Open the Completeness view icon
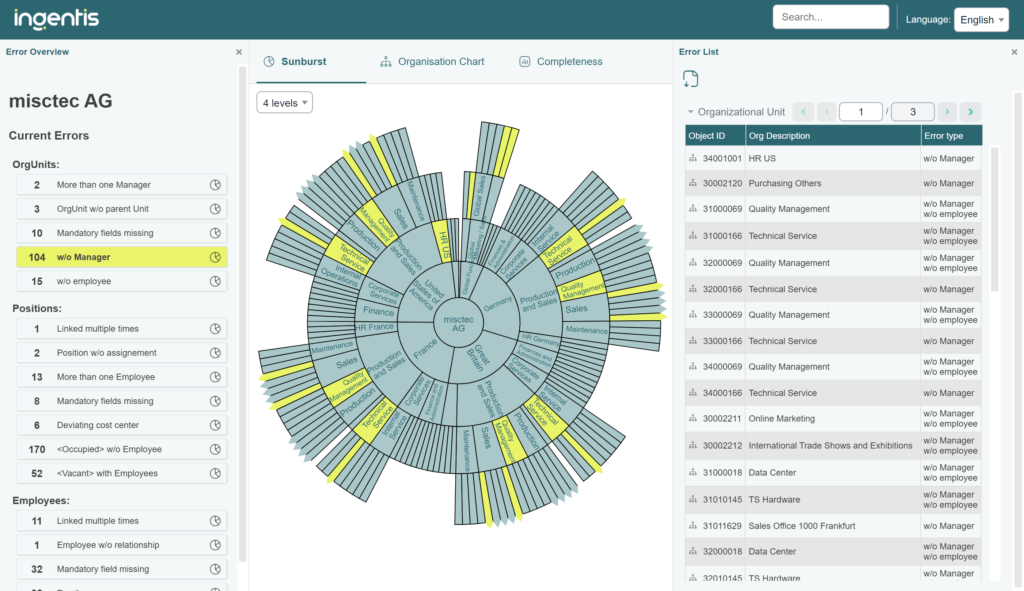 pyautogui.click(x=524, y=61)
